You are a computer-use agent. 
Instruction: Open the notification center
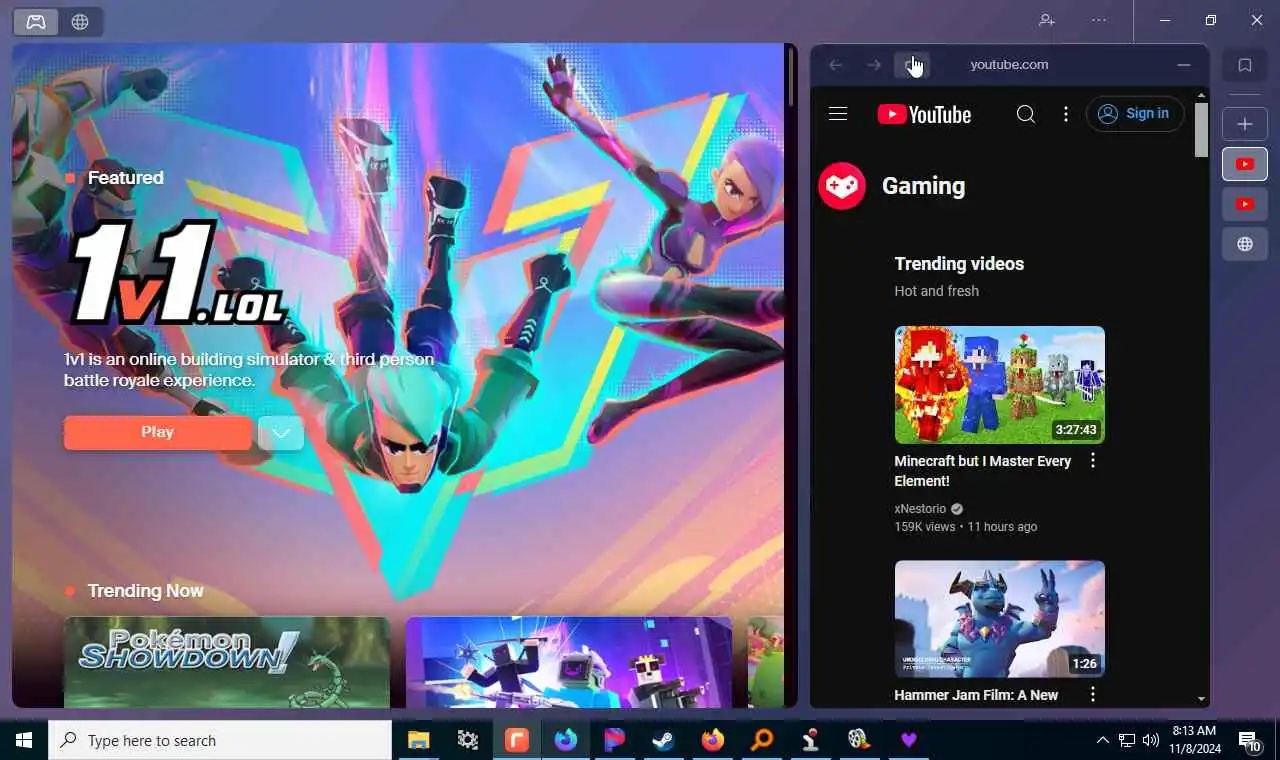click(1250, 740)
